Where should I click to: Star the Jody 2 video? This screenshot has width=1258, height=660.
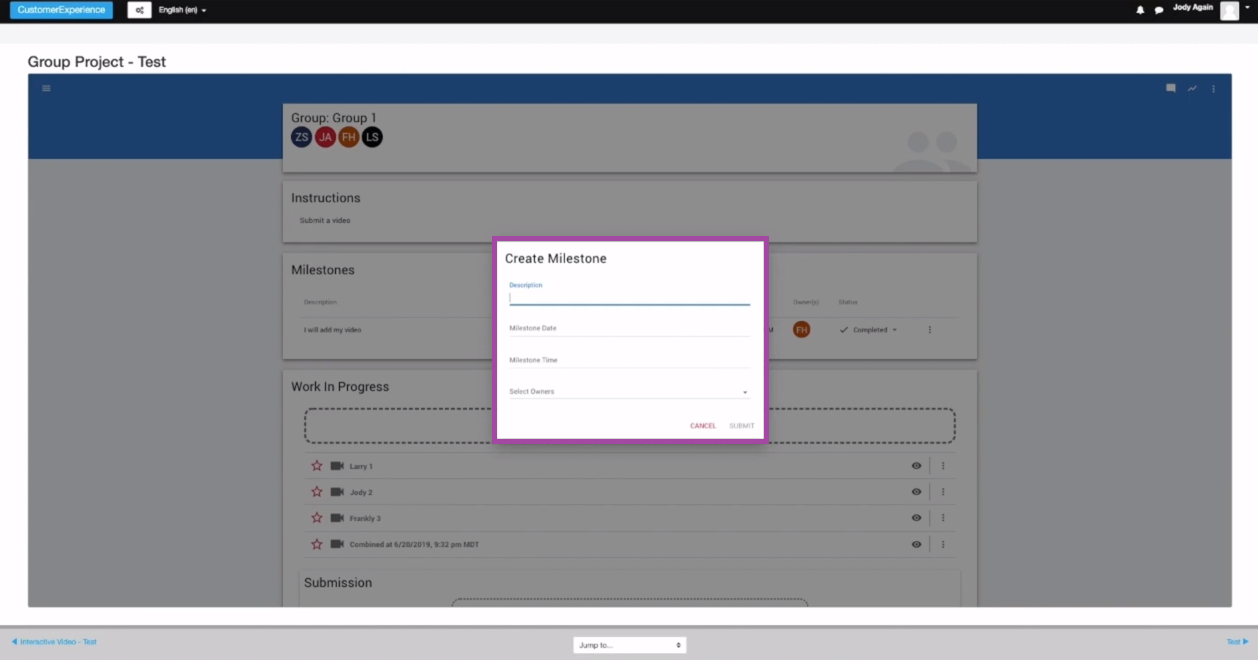317,492
